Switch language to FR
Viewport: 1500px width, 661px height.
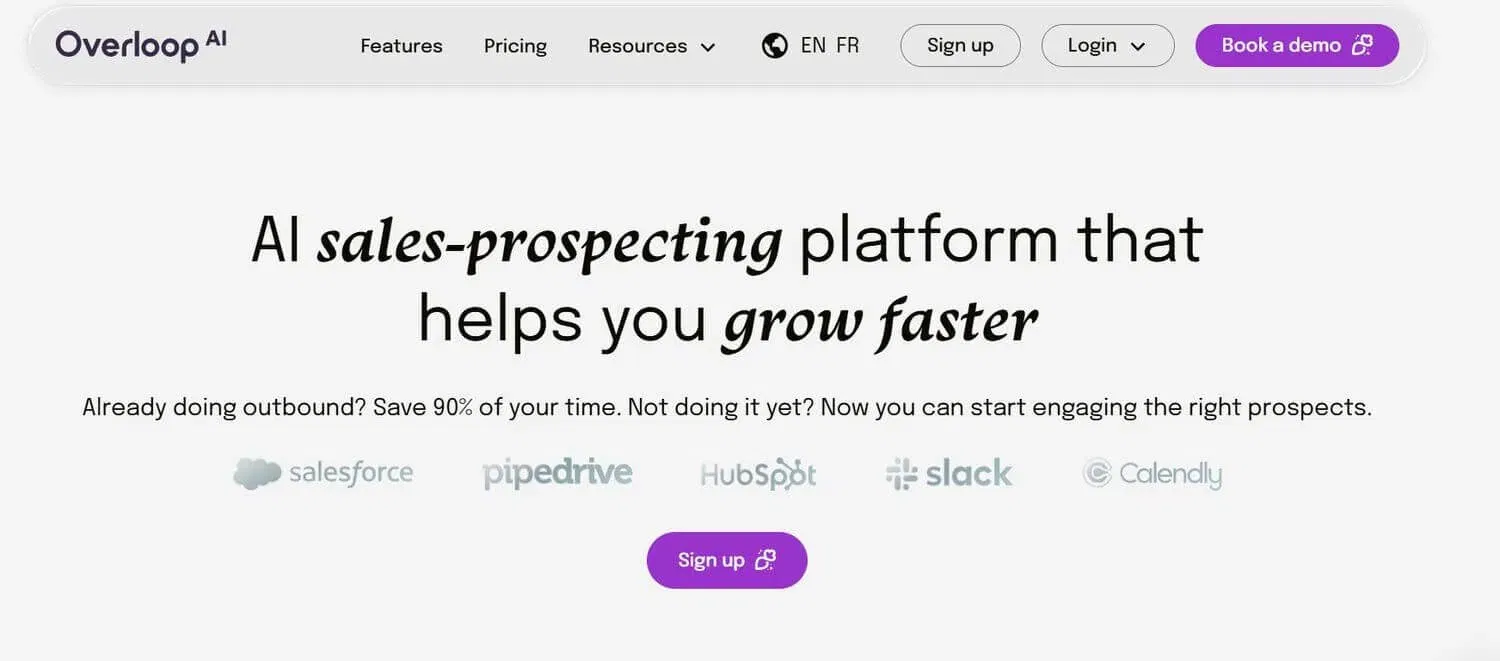click(x=847, y=46)
